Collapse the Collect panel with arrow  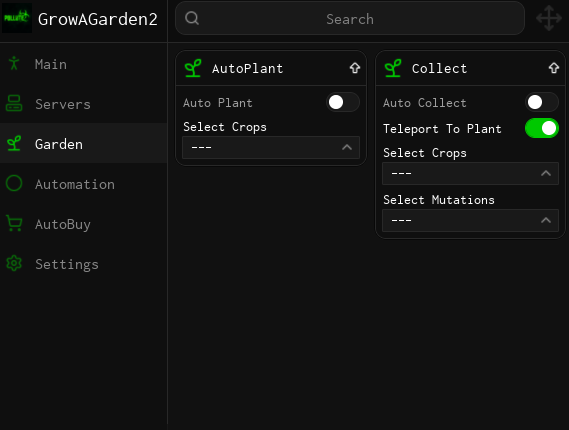pos(554,68)
